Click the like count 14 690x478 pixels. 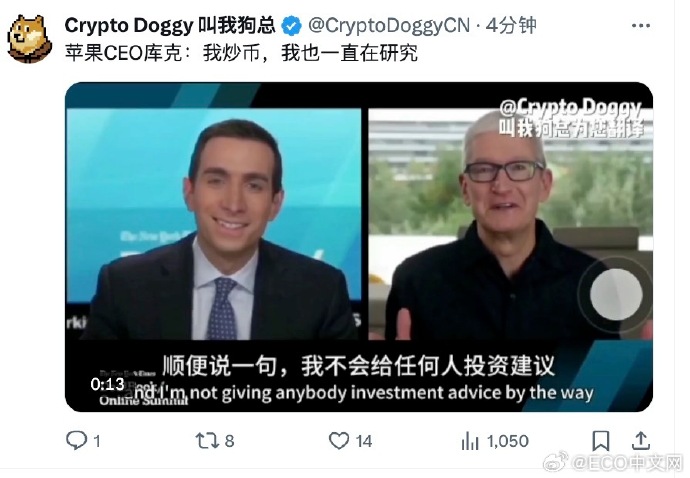point(364,441)
